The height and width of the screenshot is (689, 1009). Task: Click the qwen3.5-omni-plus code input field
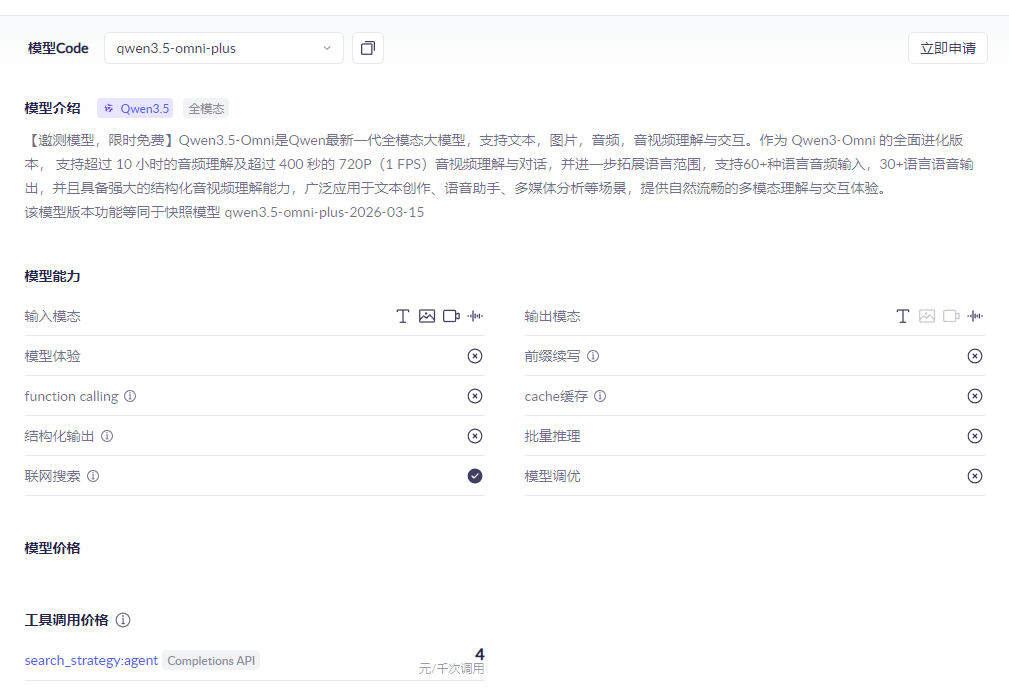[200, 47]
